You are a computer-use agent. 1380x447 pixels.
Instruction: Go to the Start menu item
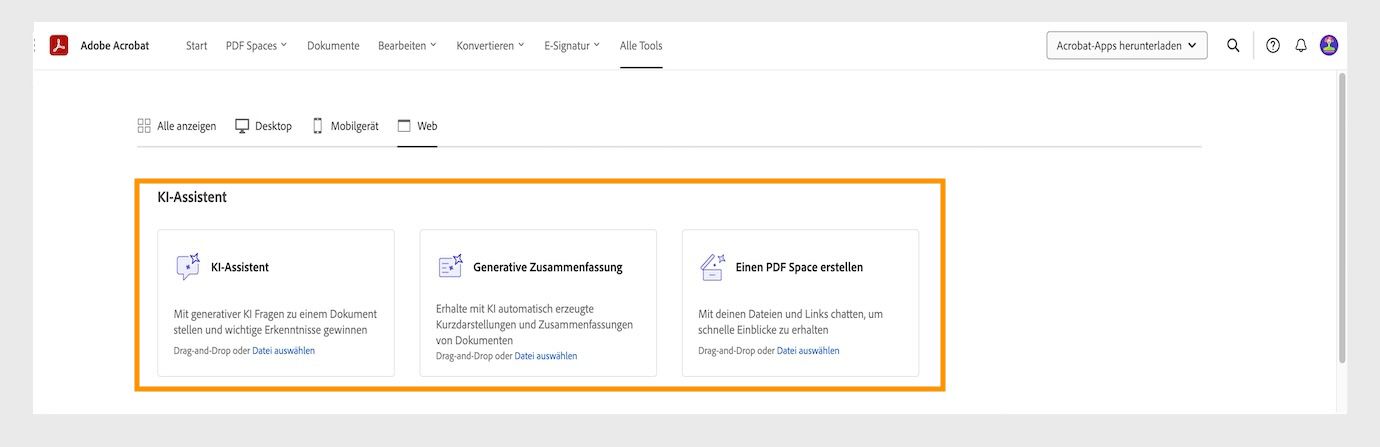197,45
